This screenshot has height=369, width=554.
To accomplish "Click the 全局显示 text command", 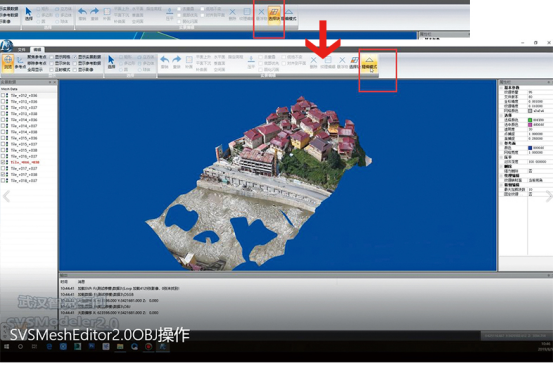I will 35,70.
